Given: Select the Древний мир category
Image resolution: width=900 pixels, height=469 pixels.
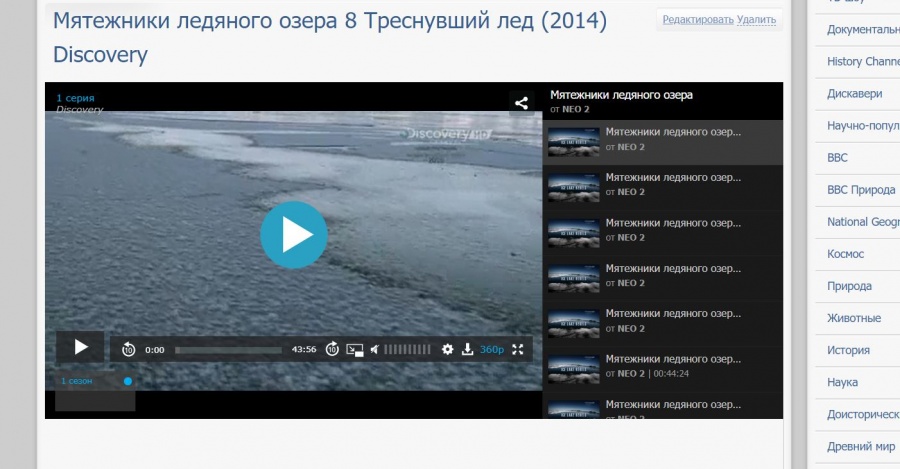Looking at the screenshot, I should coord(861,447).
